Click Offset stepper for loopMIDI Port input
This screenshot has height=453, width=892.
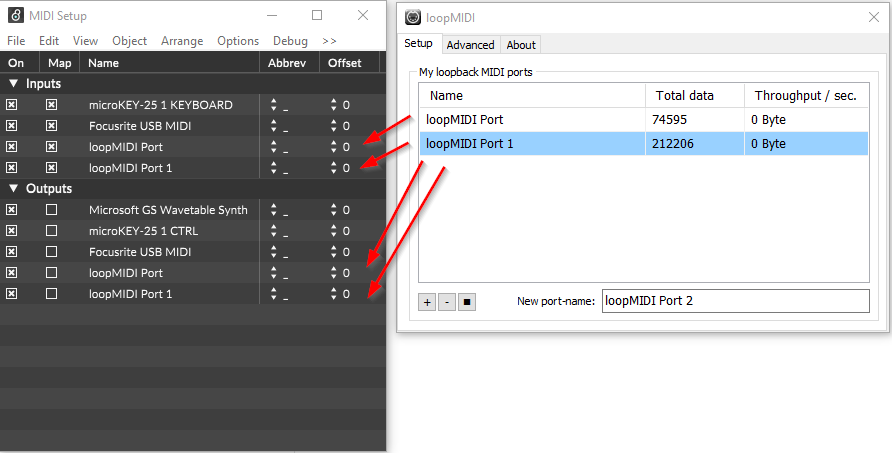point(333,147)
